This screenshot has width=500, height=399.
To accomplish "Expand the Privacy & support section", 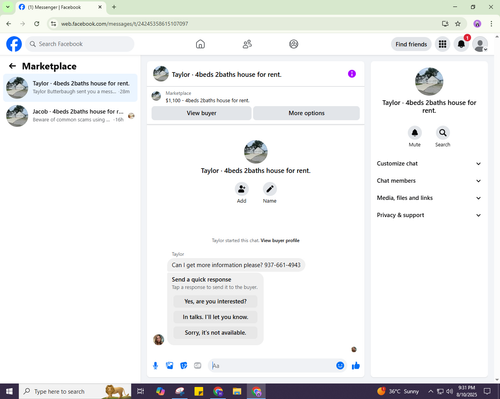I will 429,215.
